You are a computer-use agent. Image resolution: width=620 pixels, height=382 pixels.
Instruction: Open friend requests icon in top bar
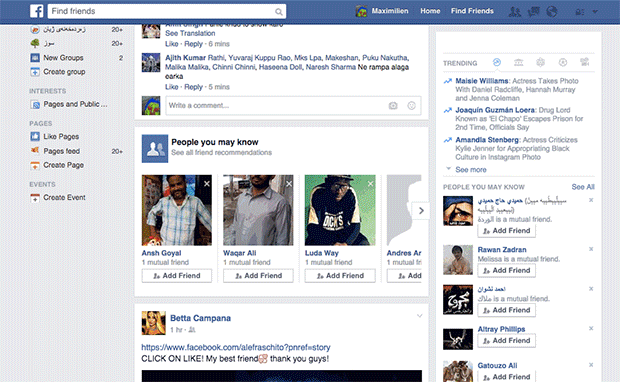tap(514, 11)
